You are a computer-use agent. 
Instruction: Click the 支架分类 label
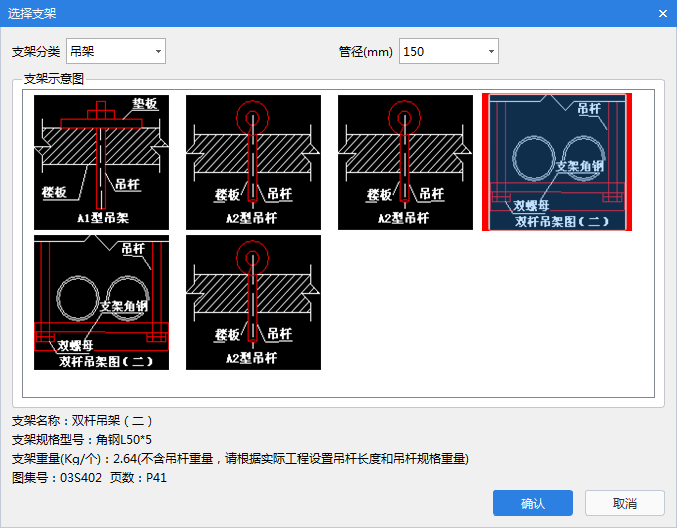pos(36,52)
